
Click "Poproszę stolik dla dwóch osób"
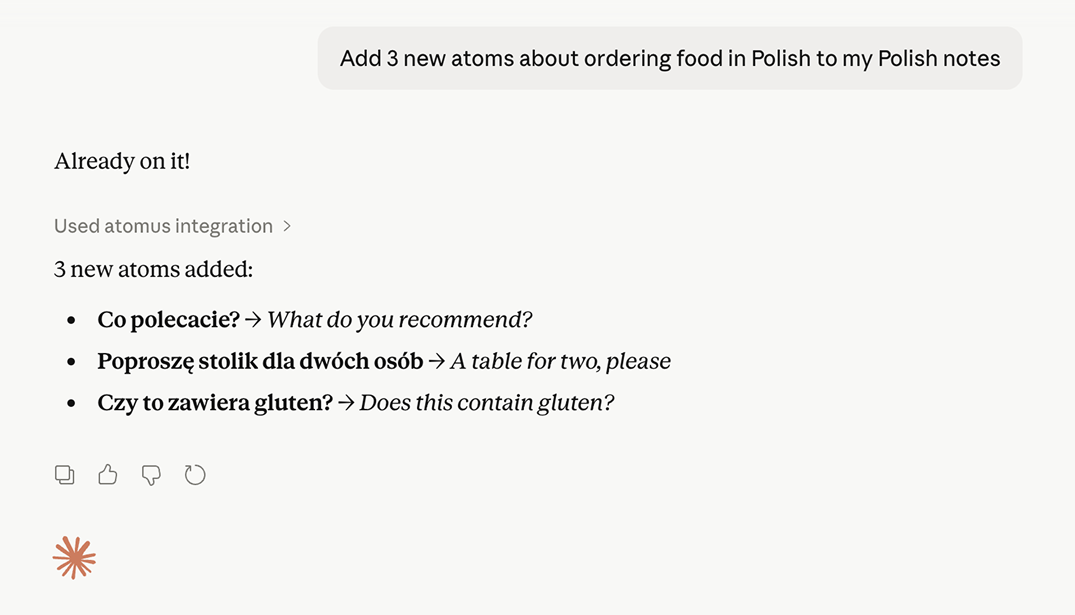pyautogui.click(x=260, y=361)
